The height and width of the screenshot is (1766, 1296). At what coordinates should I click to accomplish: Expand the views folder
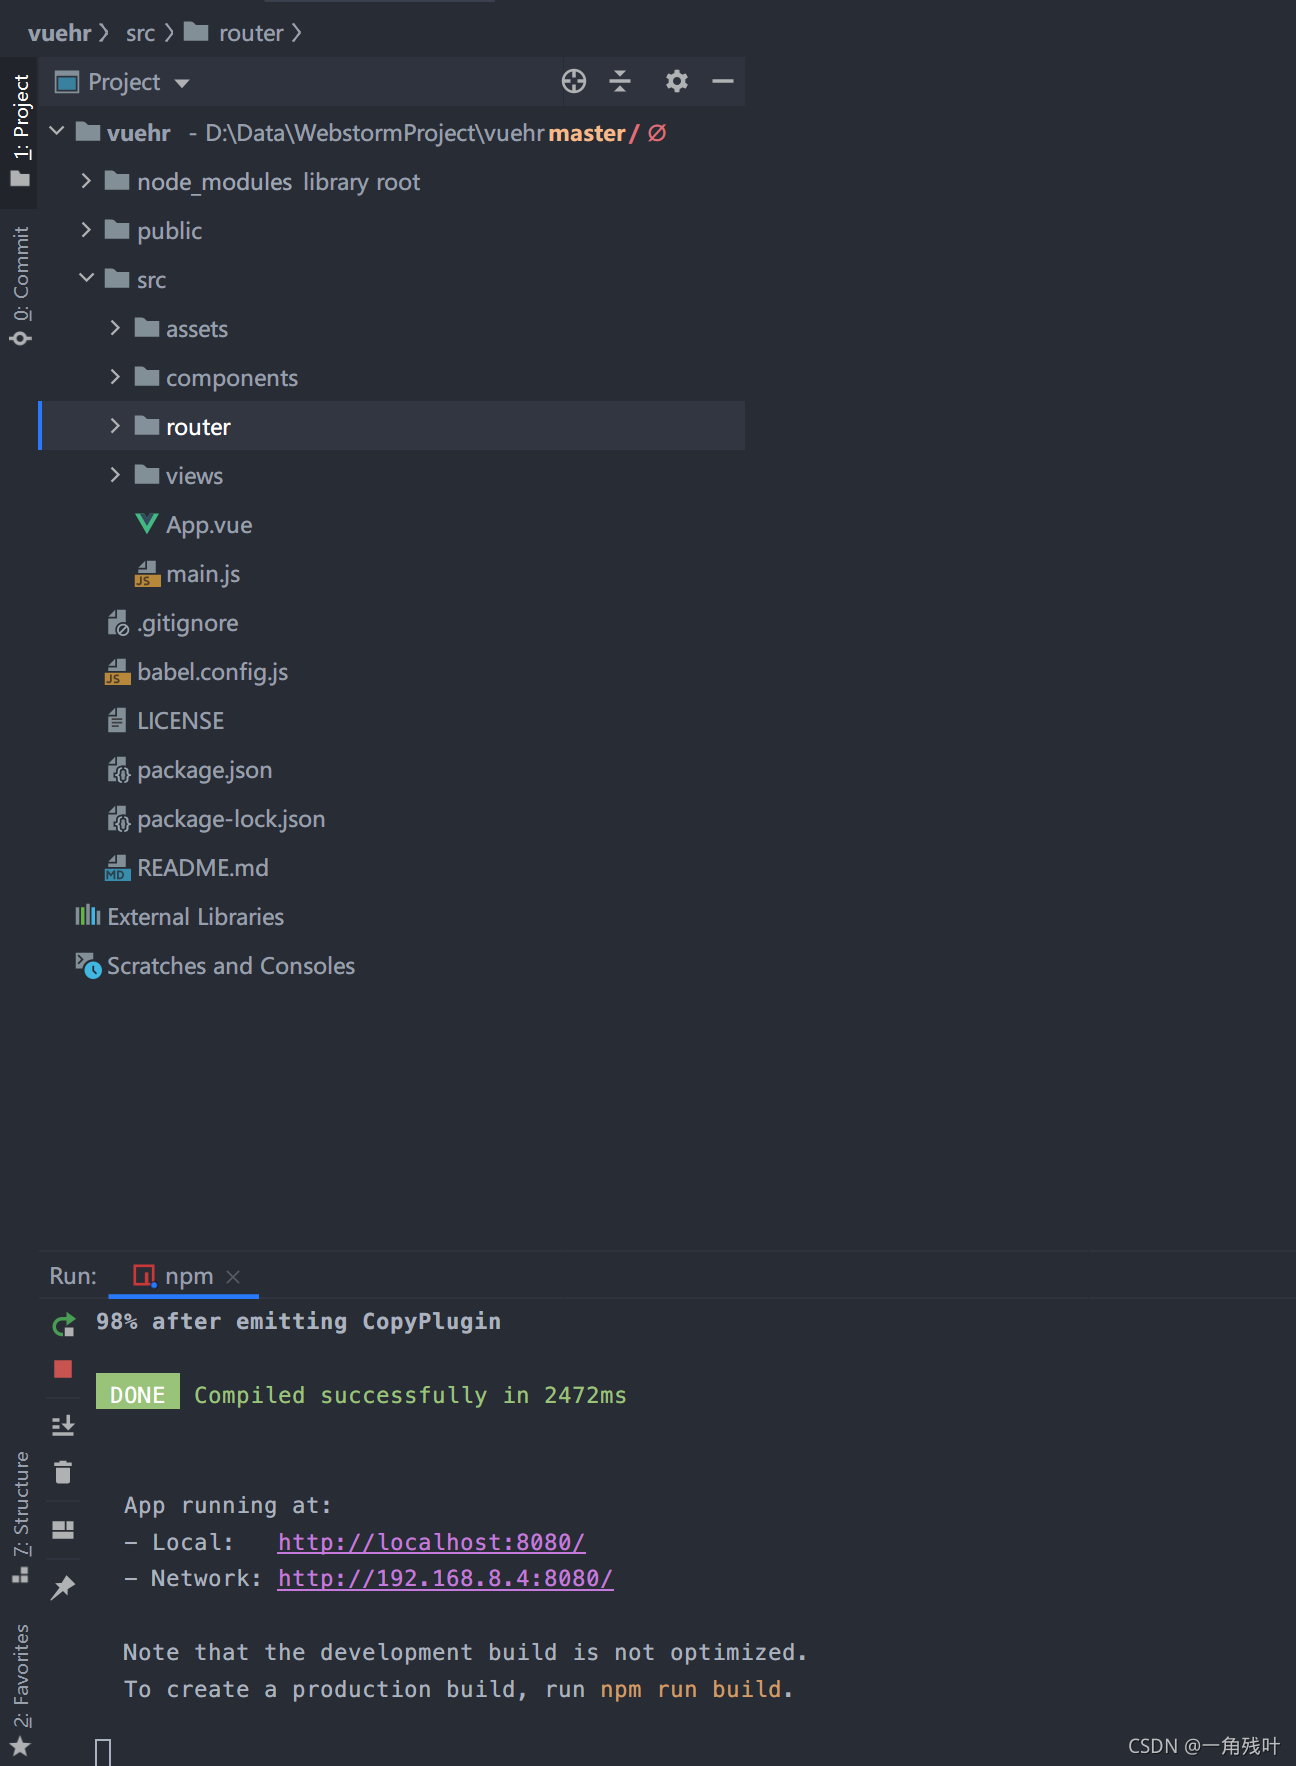pos(115,474)
